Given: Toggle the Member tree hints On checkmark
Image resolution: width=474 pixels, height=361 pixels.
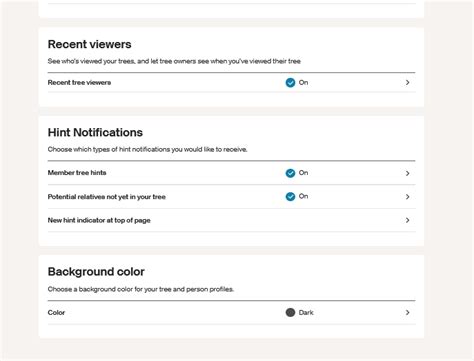Looking at the screenshot, I should click(290, 173).
